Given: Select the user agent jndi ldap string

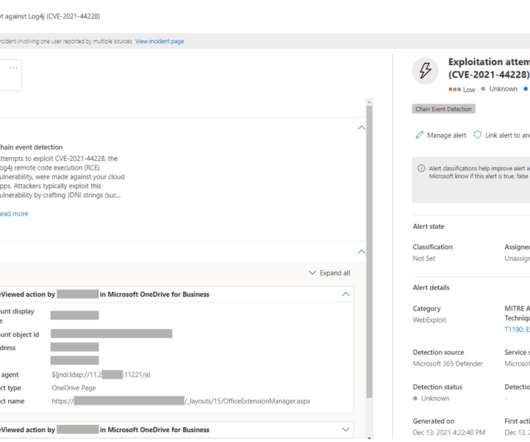Looking at the screenshot, I should pyautogui.click(x=101, y=374).
